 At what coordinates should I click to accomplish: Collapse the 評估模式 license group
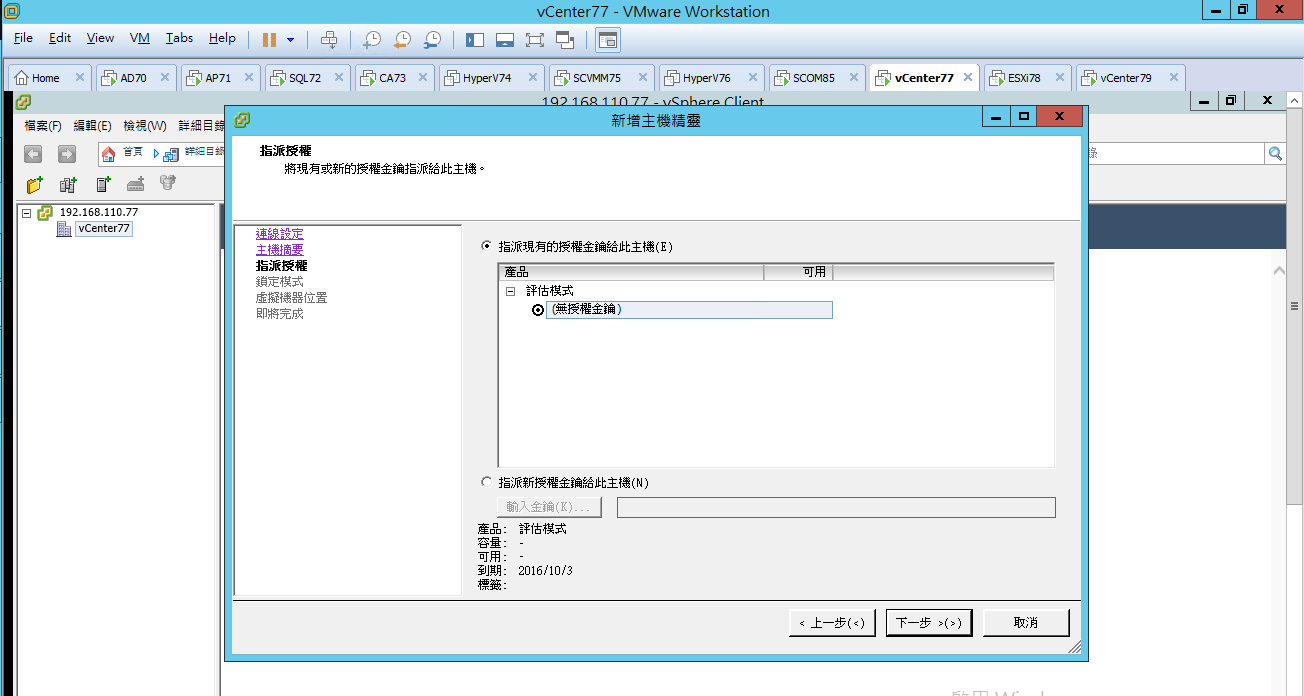tap(510, 292)
